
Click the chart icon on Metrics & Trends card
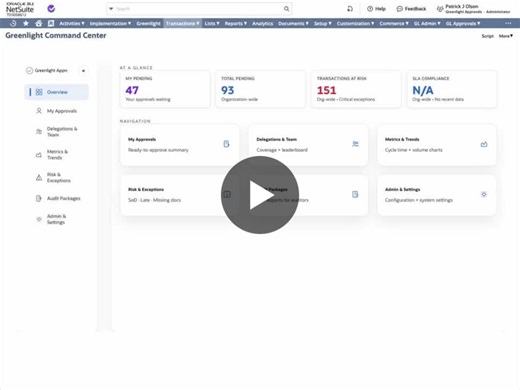pyautogui.click(x=484, y=144)
